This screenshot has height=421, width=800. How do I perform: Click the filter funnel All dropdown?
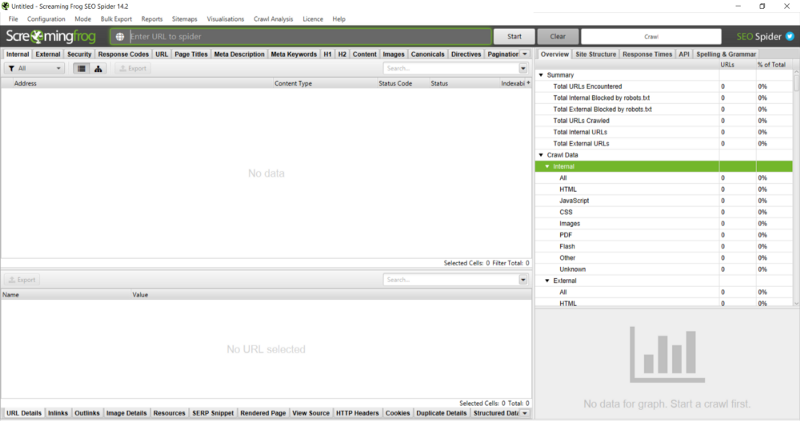tap(35, 68)
